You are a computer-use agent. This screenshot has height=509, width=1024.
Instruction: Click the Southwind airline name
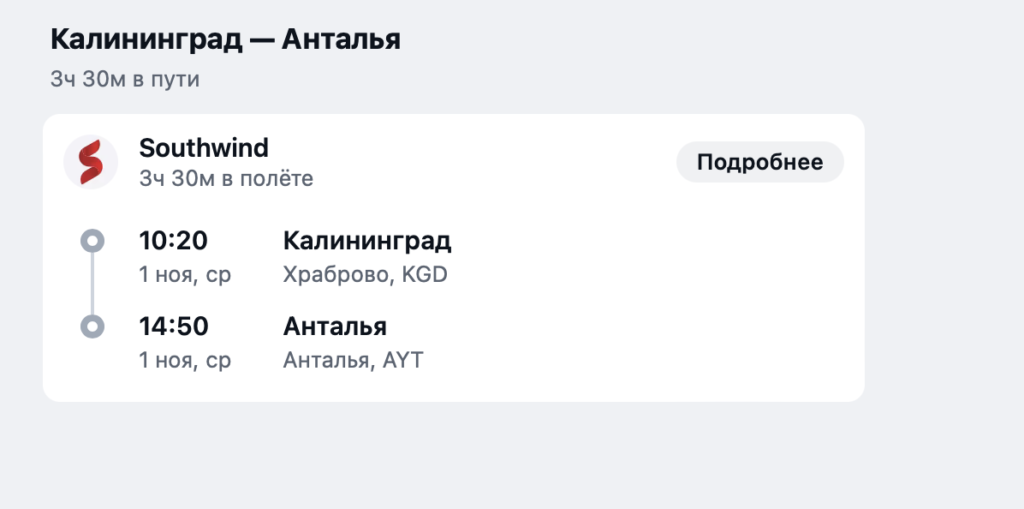(x=204, y=148)
